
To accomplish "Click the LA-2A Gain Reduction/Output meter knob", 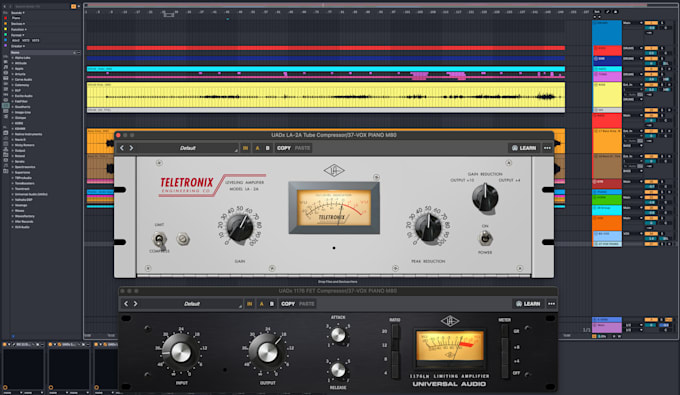I will coord(485,198).
